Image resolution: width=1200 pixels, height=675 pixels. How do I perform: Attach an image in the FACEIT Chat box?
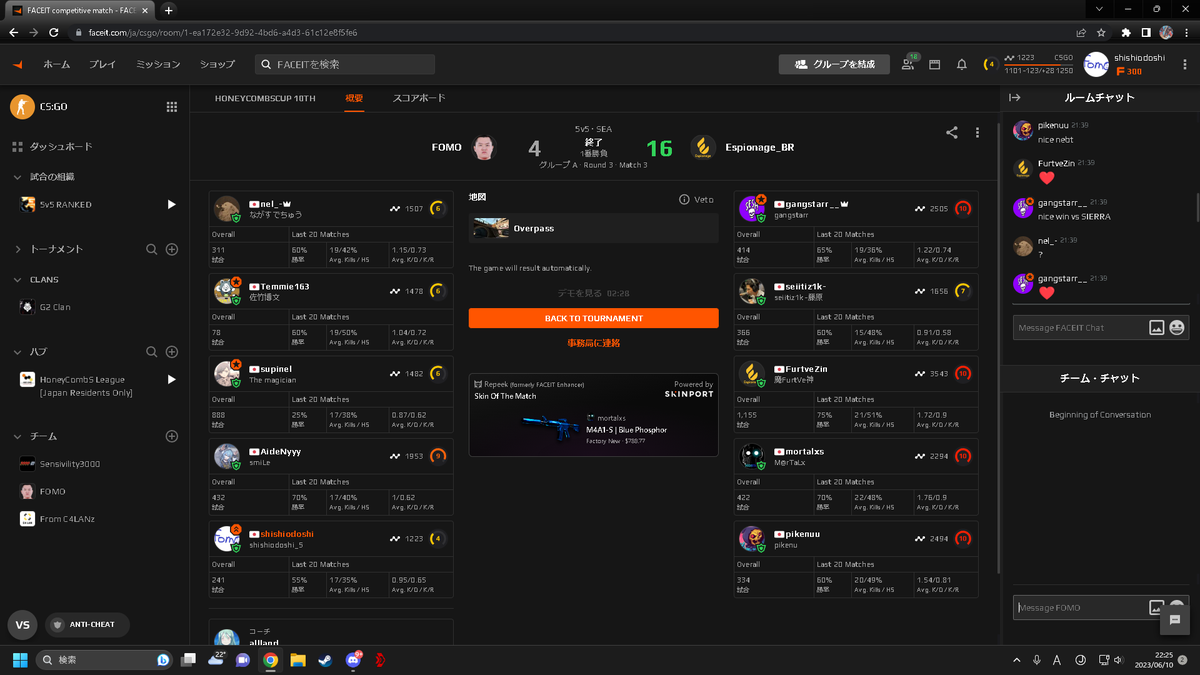1157,328
